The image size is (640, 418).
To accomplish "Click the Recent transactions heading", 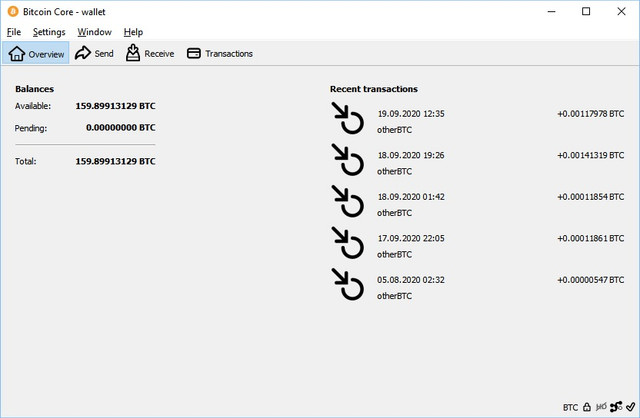I will (x=374, y=89).
